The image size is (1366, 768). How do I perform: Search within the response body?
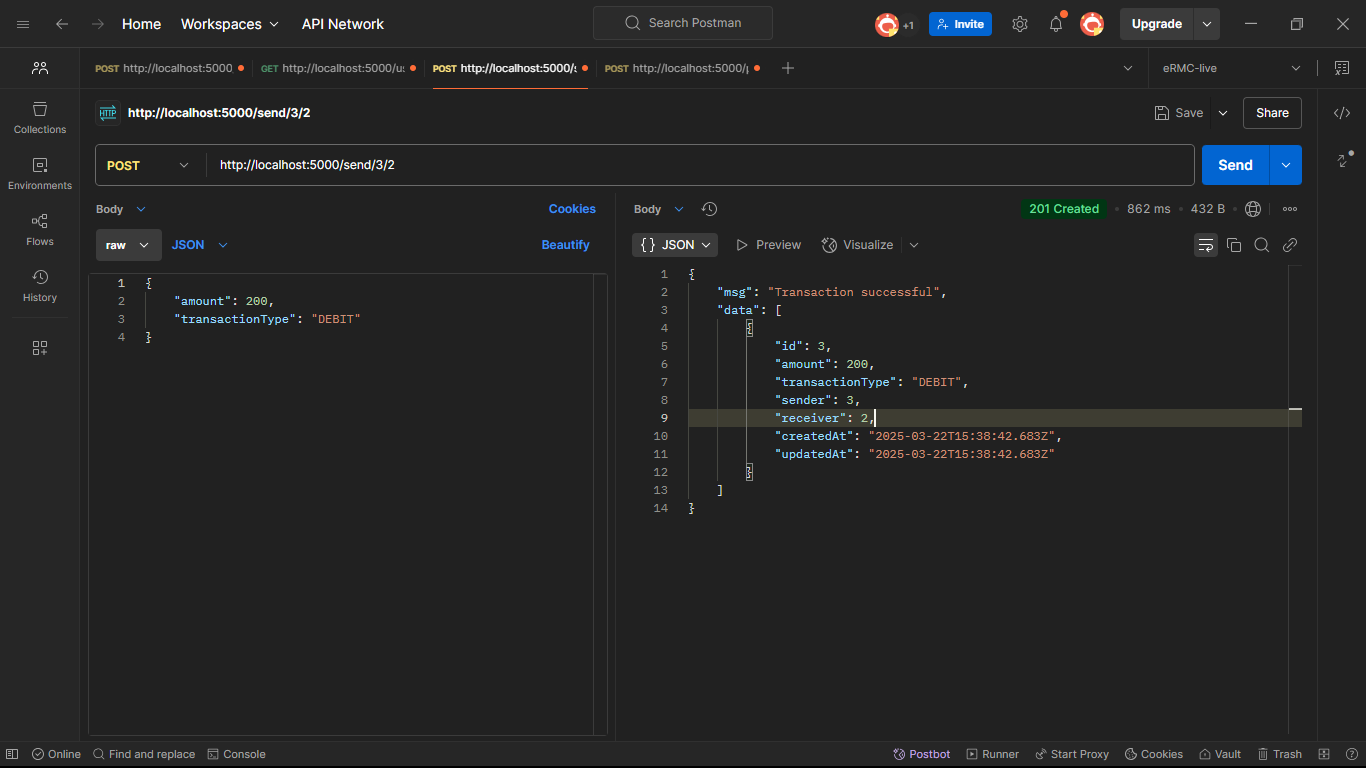pos(1262,245)
